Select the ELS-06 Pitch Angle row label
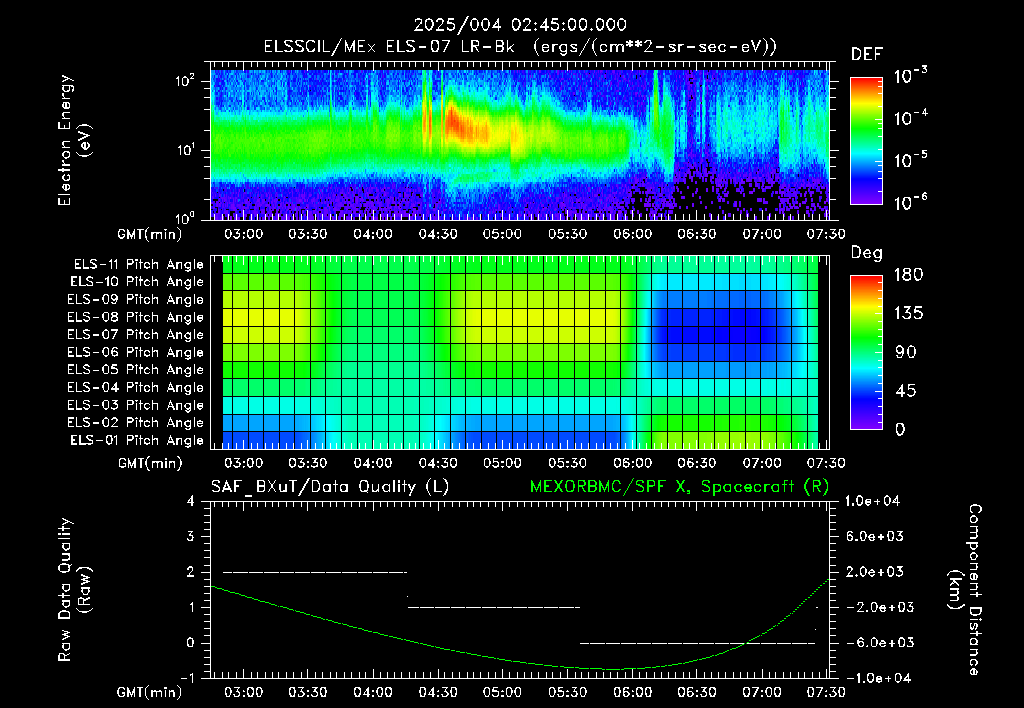1024x708 pixels. click(x=136, y=352)
